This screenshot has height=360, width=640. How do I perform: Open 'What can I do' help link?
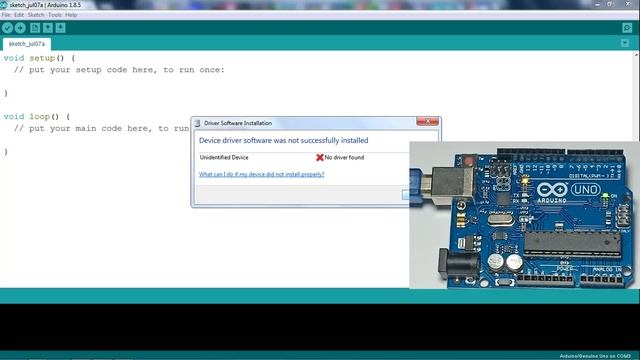262,174
